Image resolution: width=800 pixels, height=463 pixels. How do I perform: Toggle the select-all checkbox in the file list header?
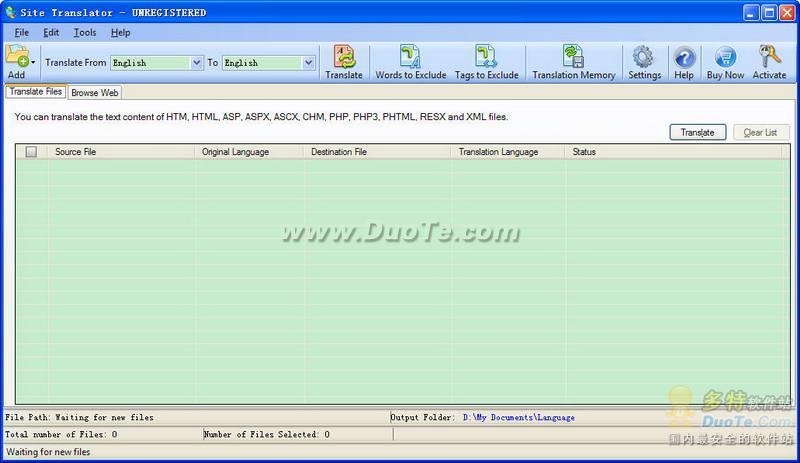coord(31,152)
